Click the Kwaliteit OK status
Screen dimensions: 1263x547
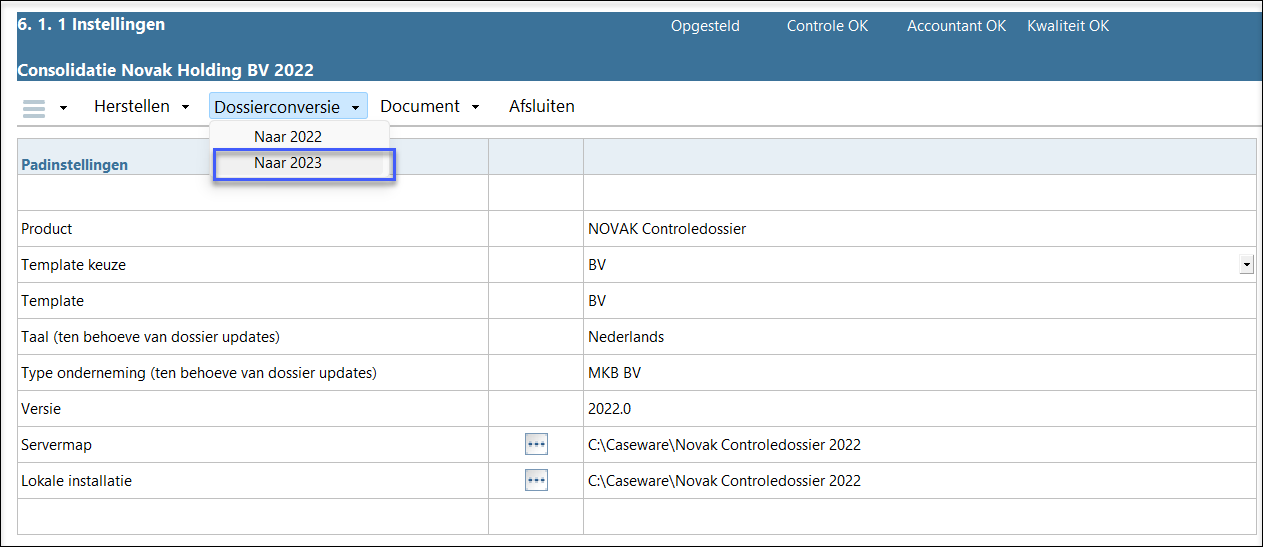[1068, 26]
